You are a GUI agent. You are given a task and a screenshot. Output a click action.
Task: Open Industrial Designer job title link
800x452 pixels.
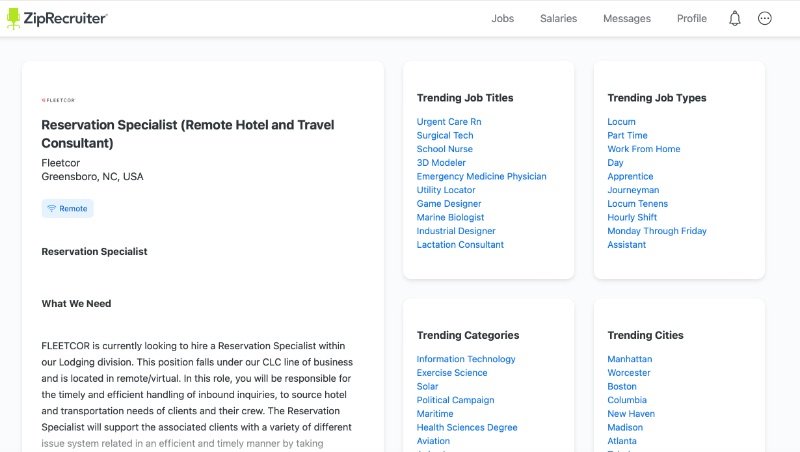tap(456, 231)
